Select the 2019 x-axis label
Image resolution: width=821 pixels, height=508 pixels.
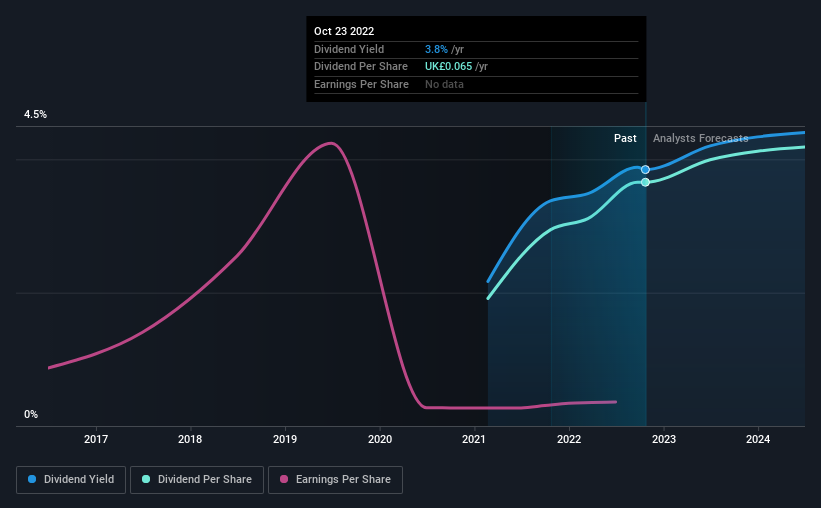[x=285, y=439]
